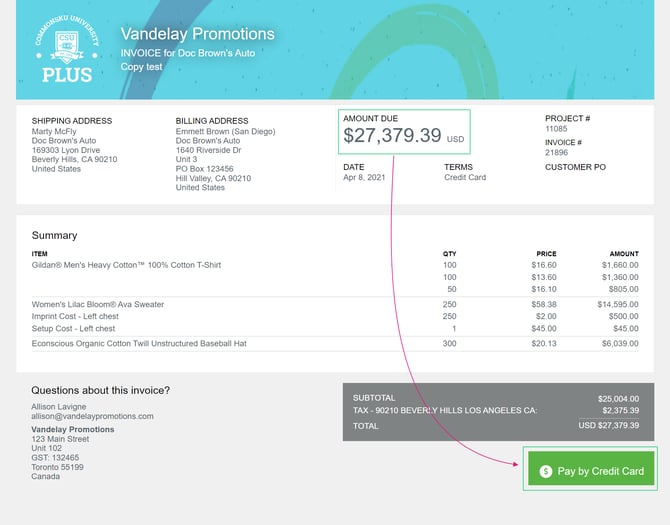The width and height of the screenshot is (670, 525).
Task: Click the Billing Address heading
Action: 212,121
